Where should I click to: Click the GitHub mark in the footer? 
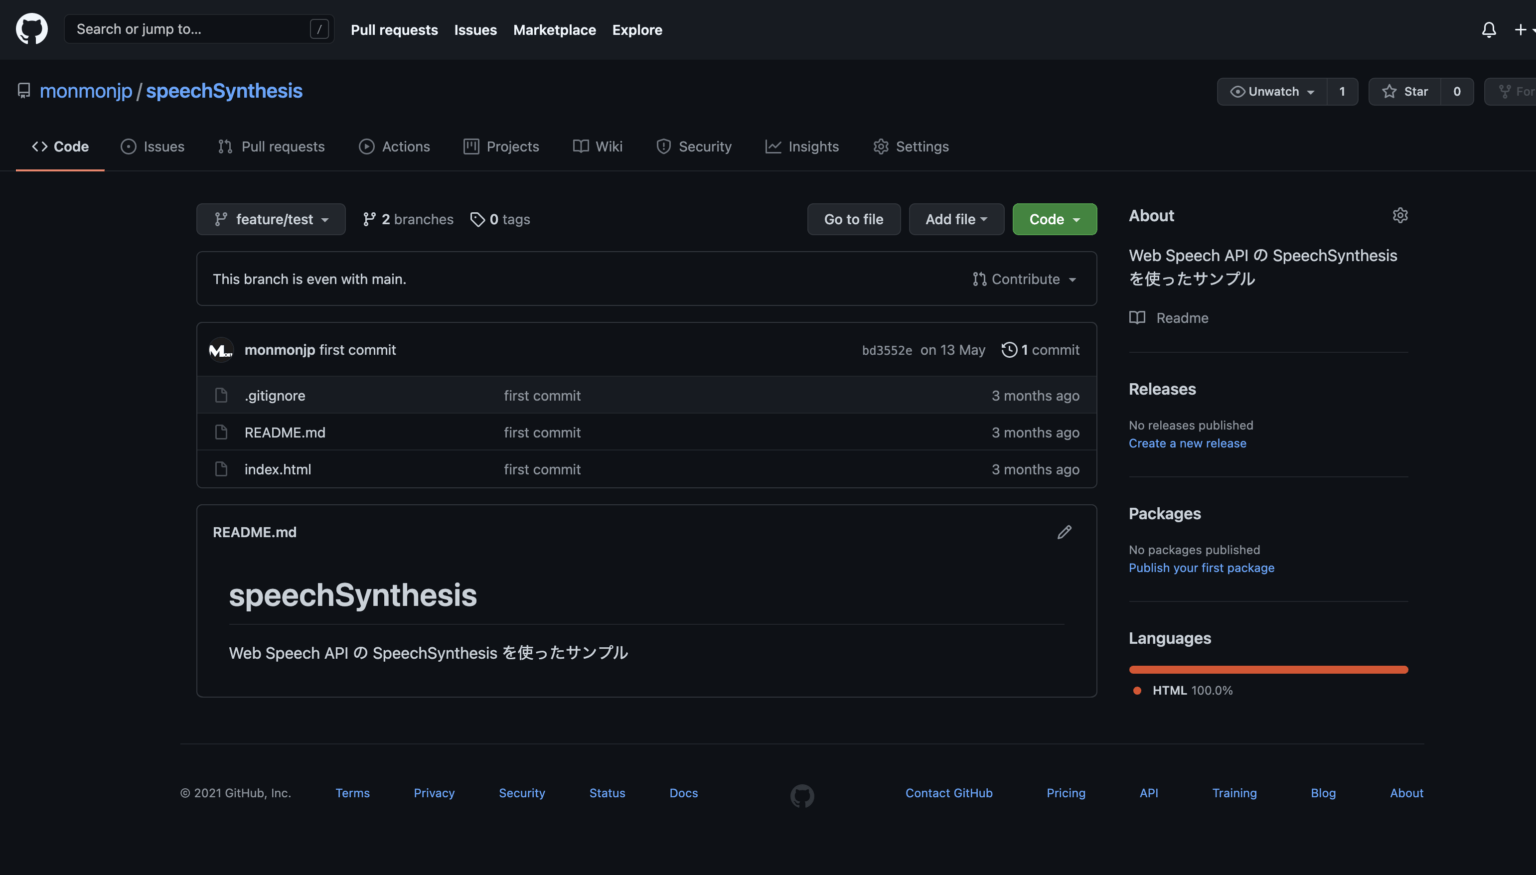coord(802,796)
